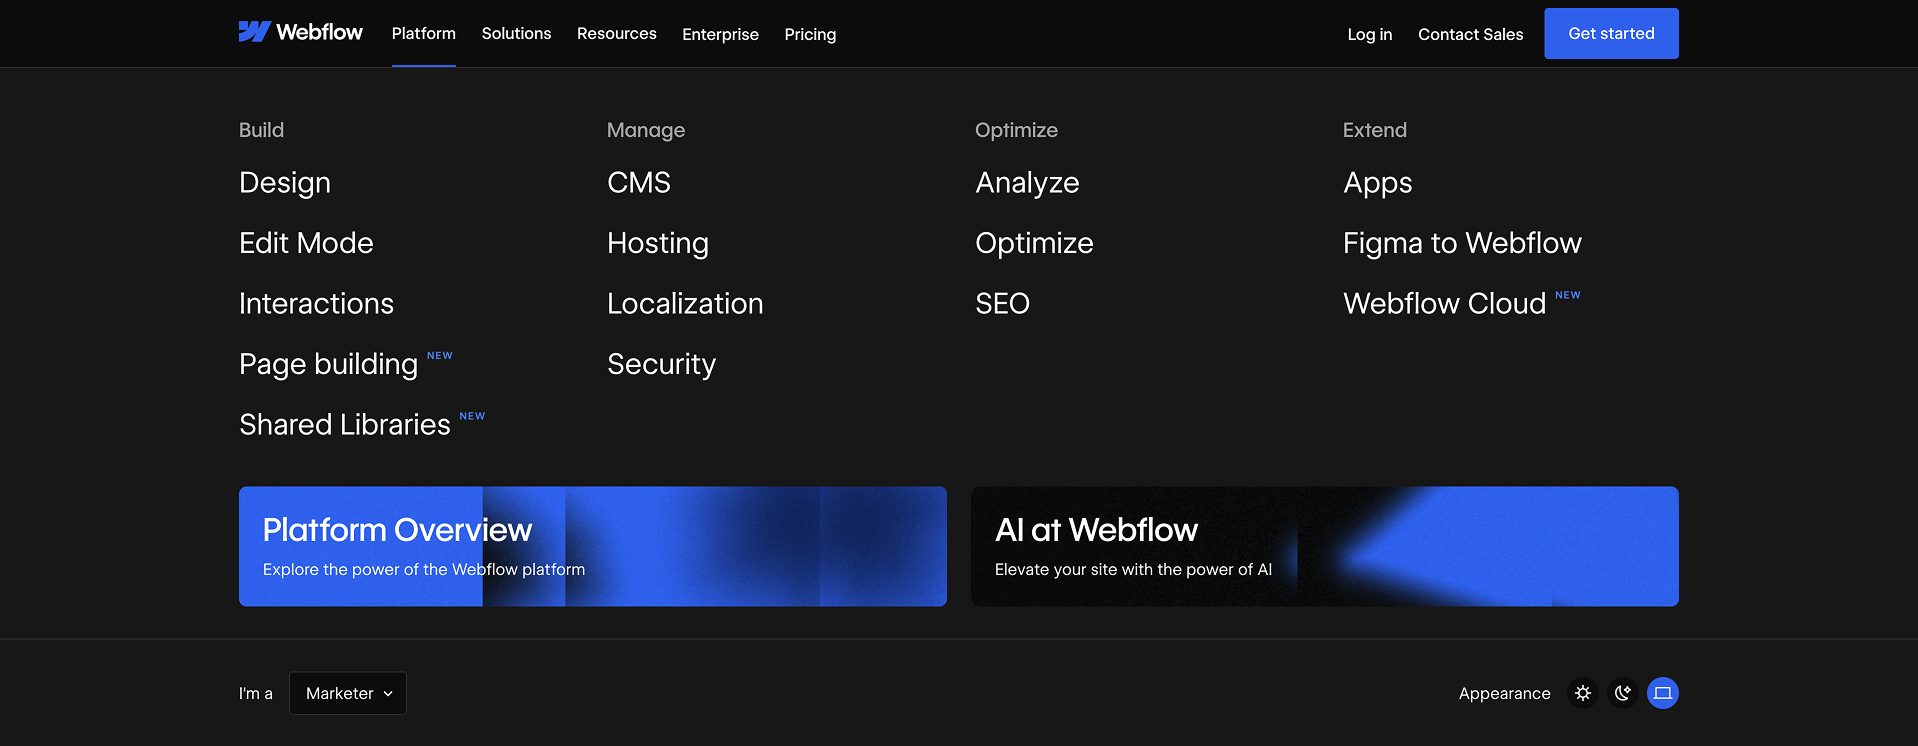Click Contact Sales link
This screenshot has width=1918, height=746.
[x=1470, y=34]
